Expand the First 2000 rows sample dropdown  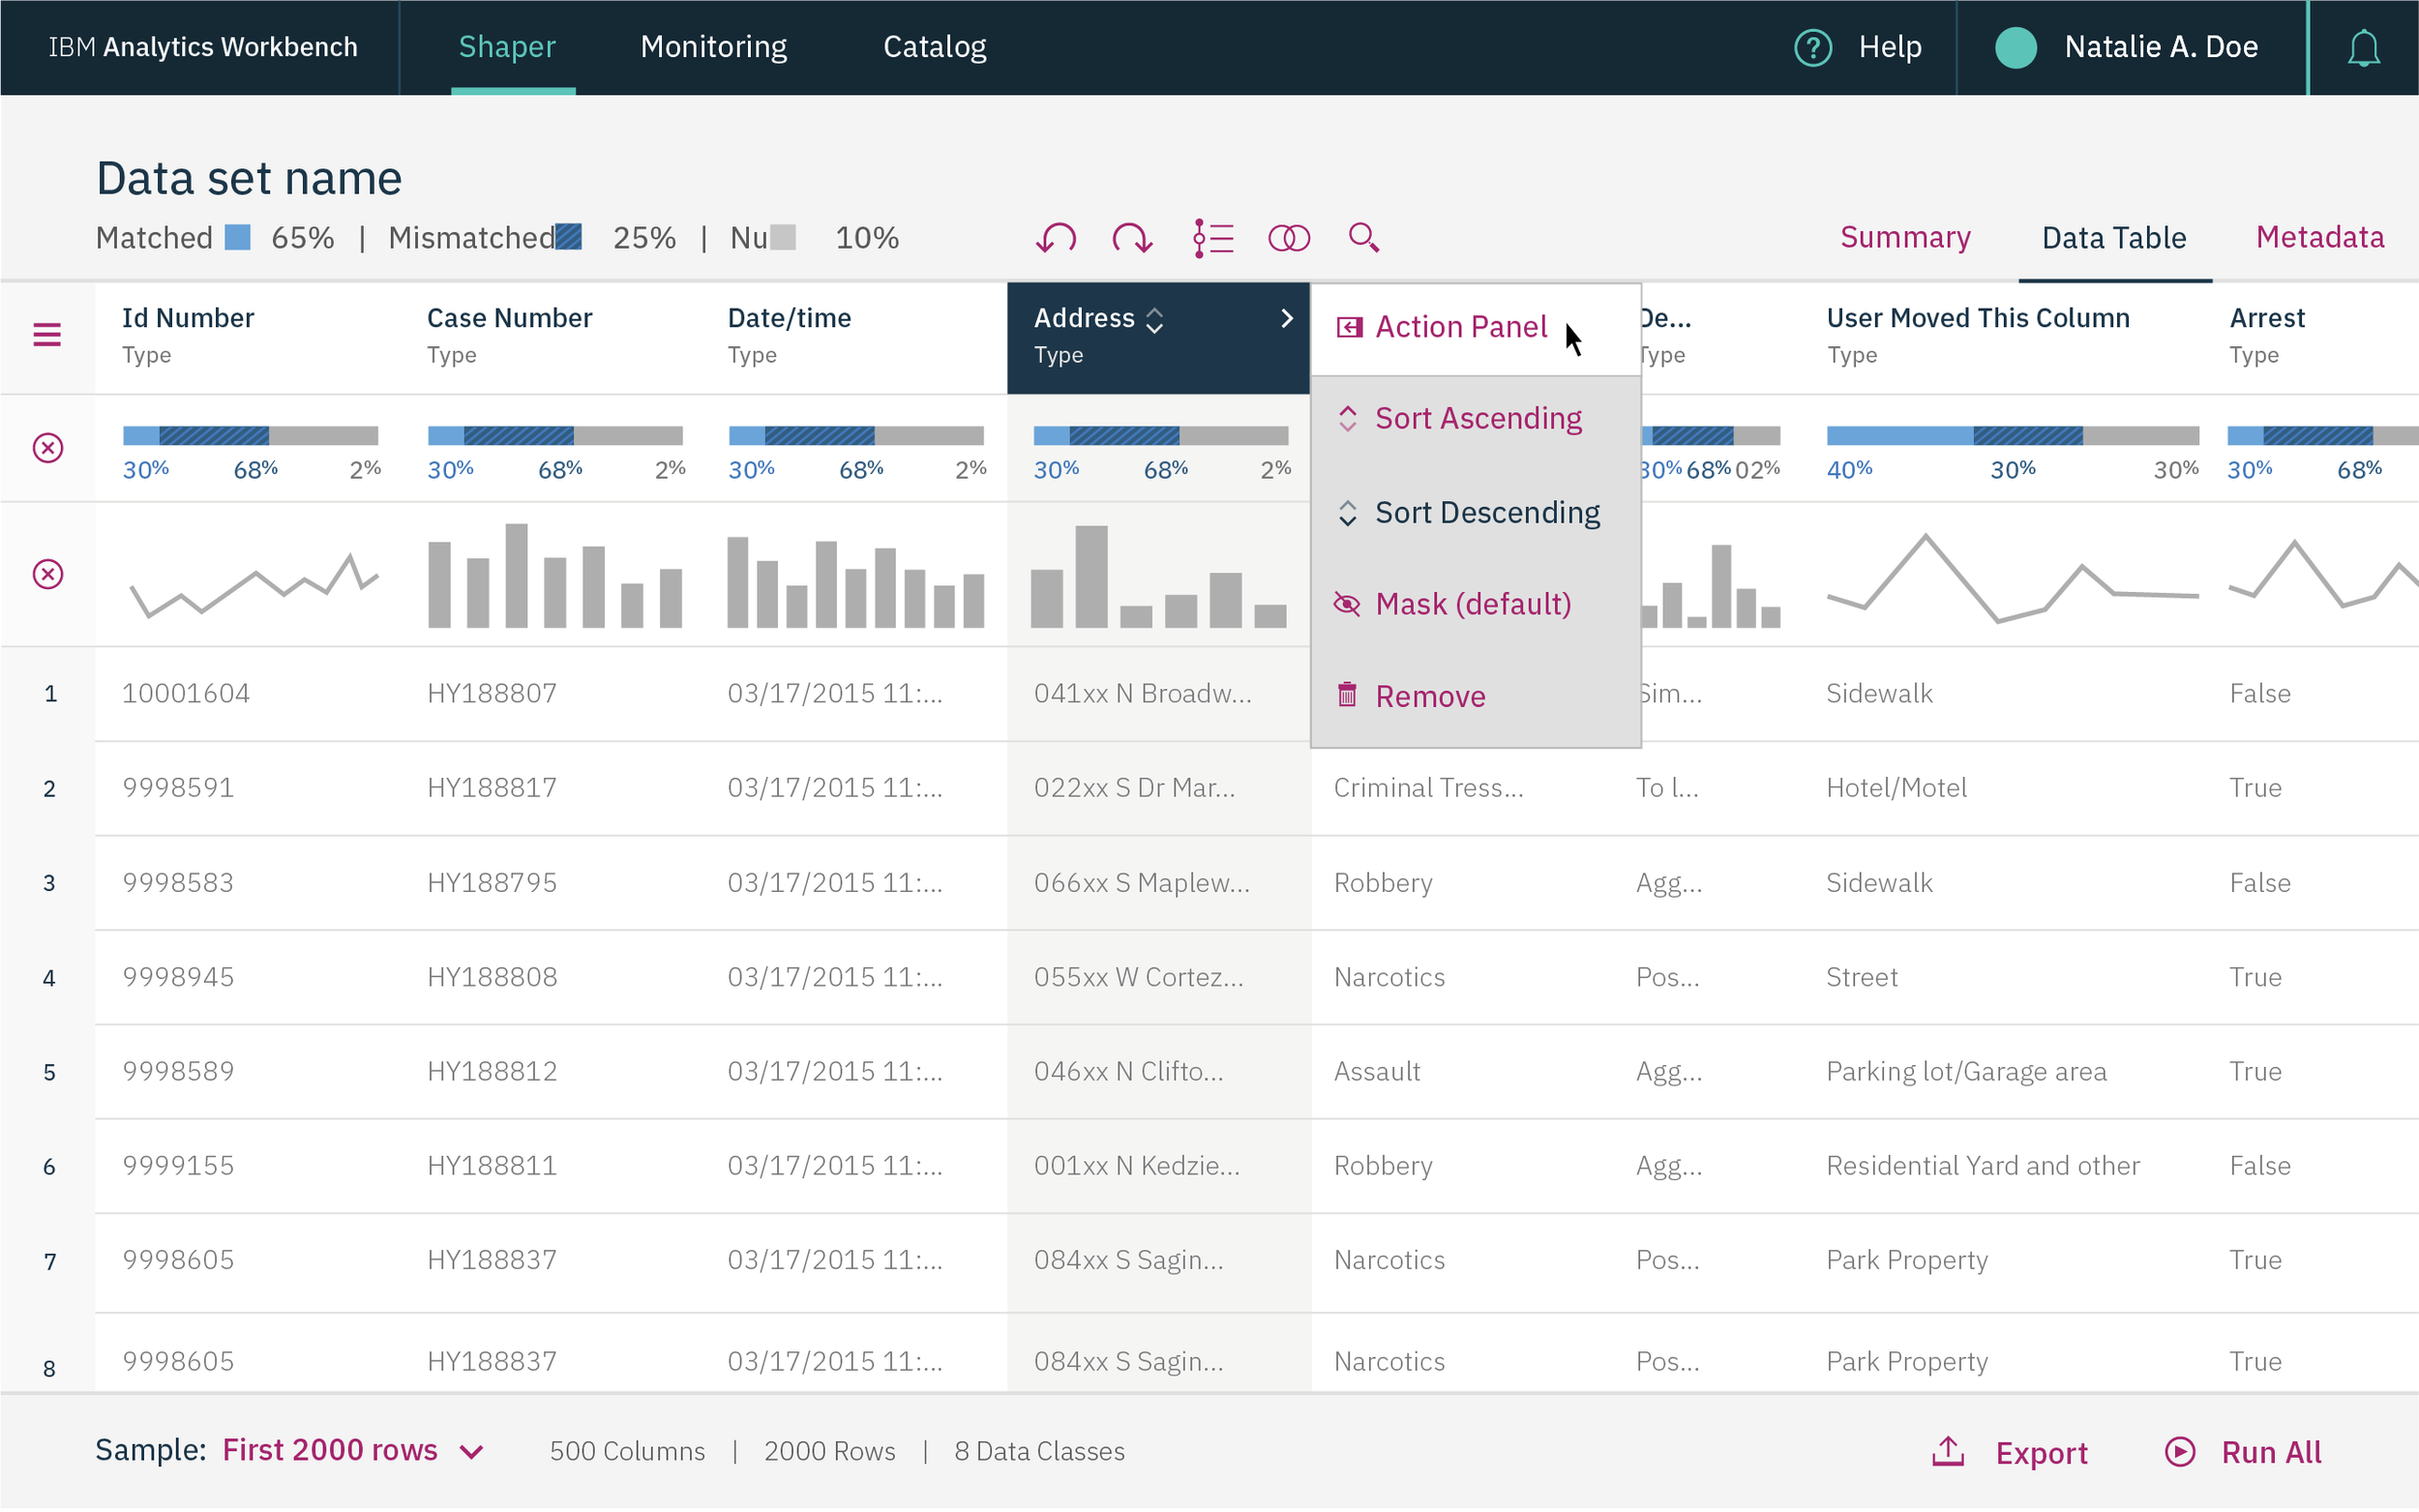click(x=472, y=1451)
